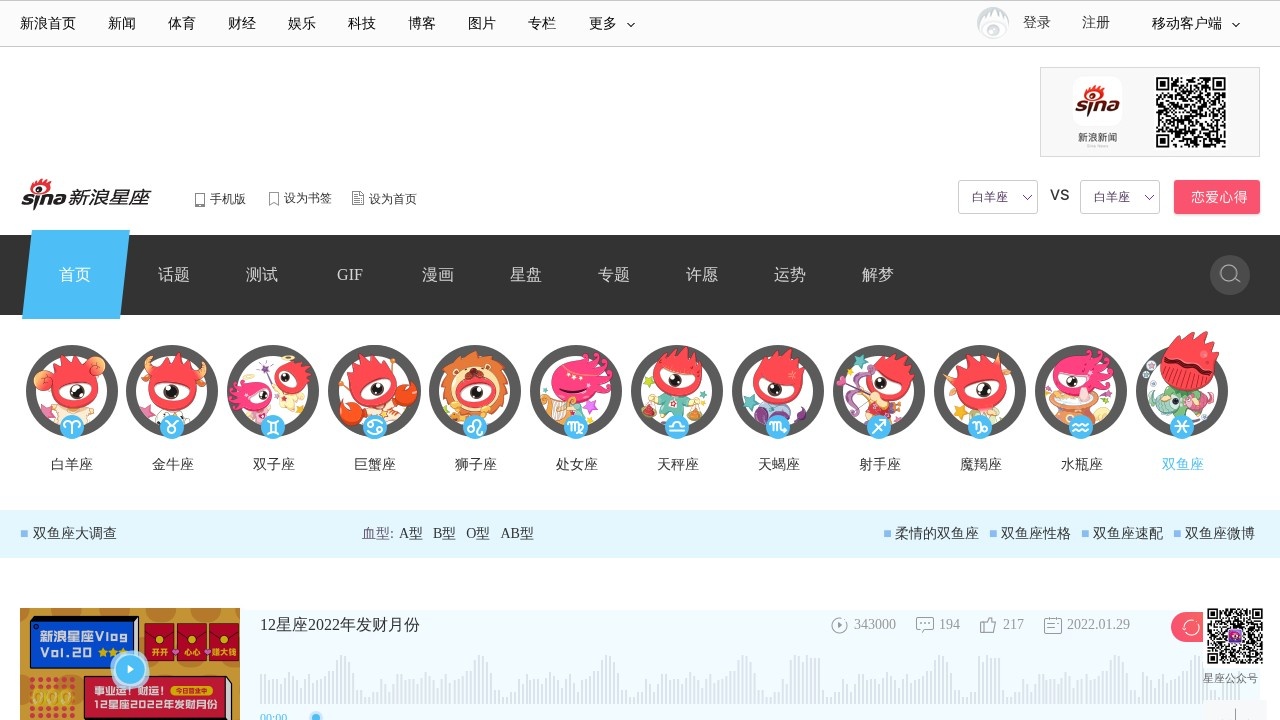This screenshot has width=1280, height=720.
Task: Switch to the 运势 navigation tab
Action: coord(789,275)
